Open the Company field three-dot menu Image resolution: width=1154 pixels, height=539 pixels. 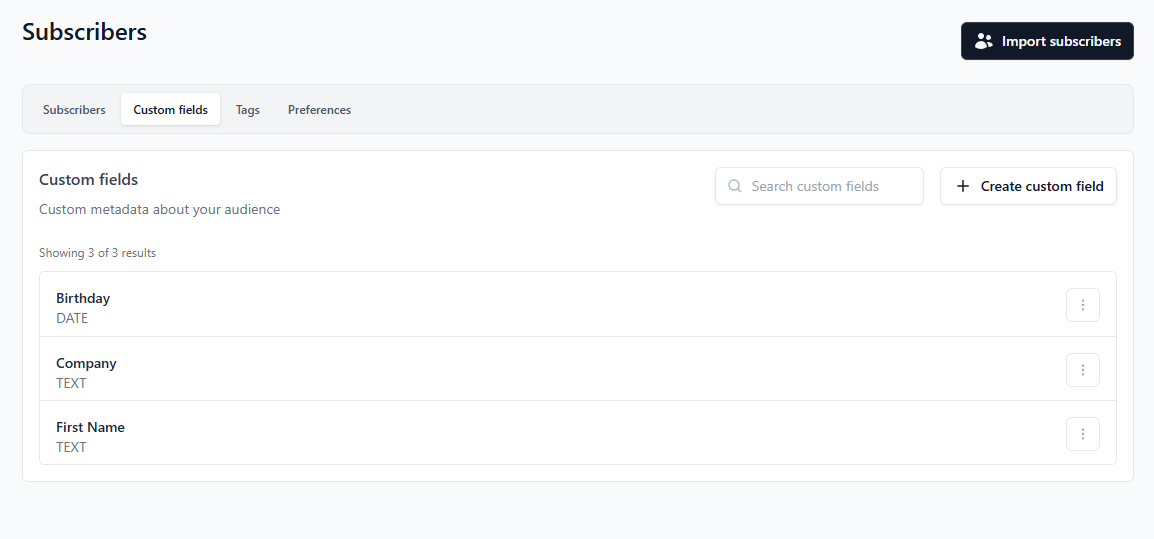coord(1082,370)
